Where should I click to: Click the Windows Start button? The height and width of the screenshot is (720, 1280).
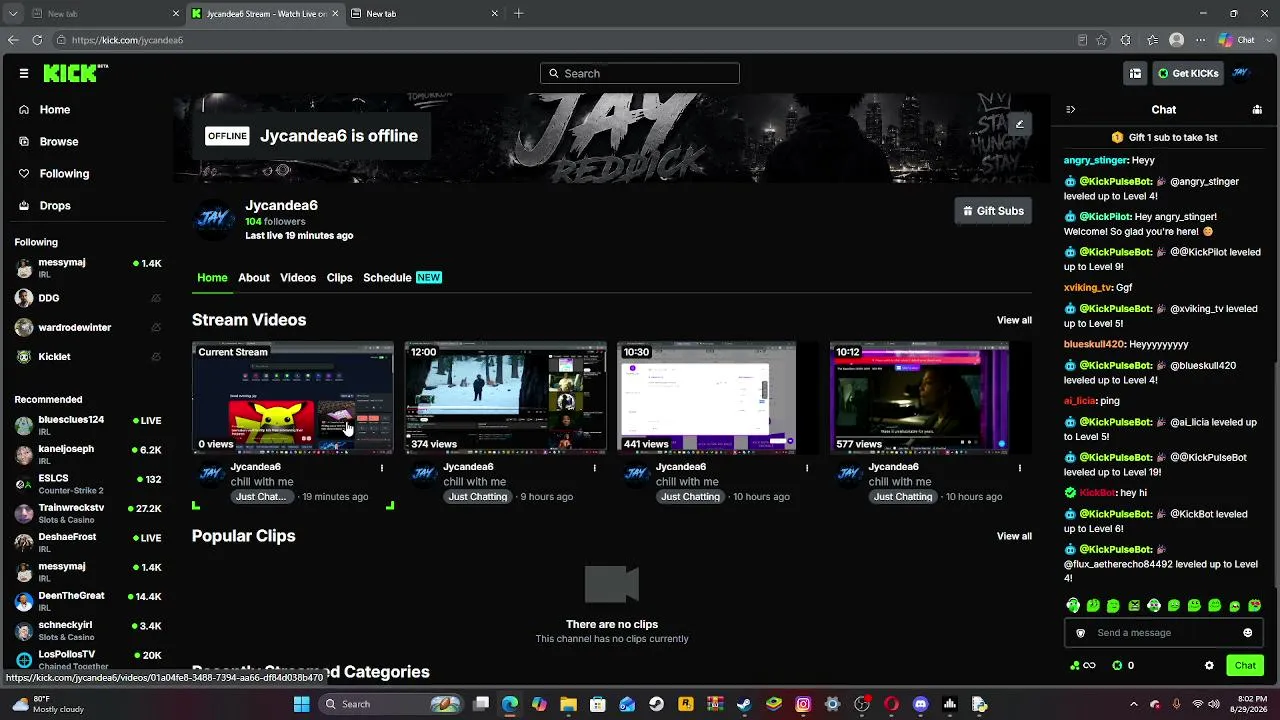pos(302,704)
